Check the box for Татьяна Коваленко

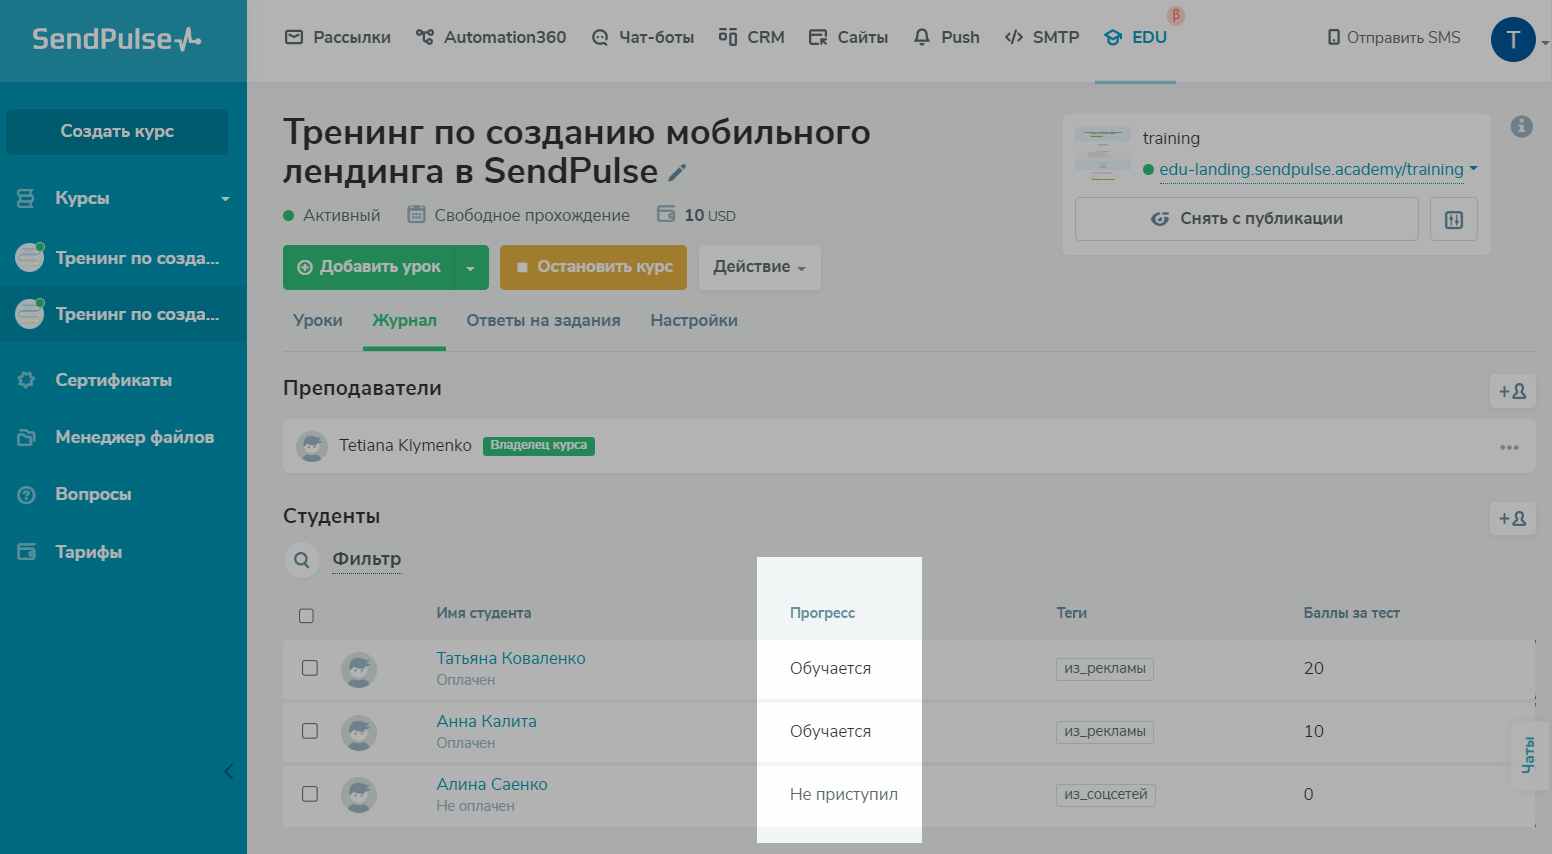[x=310, y=668]
